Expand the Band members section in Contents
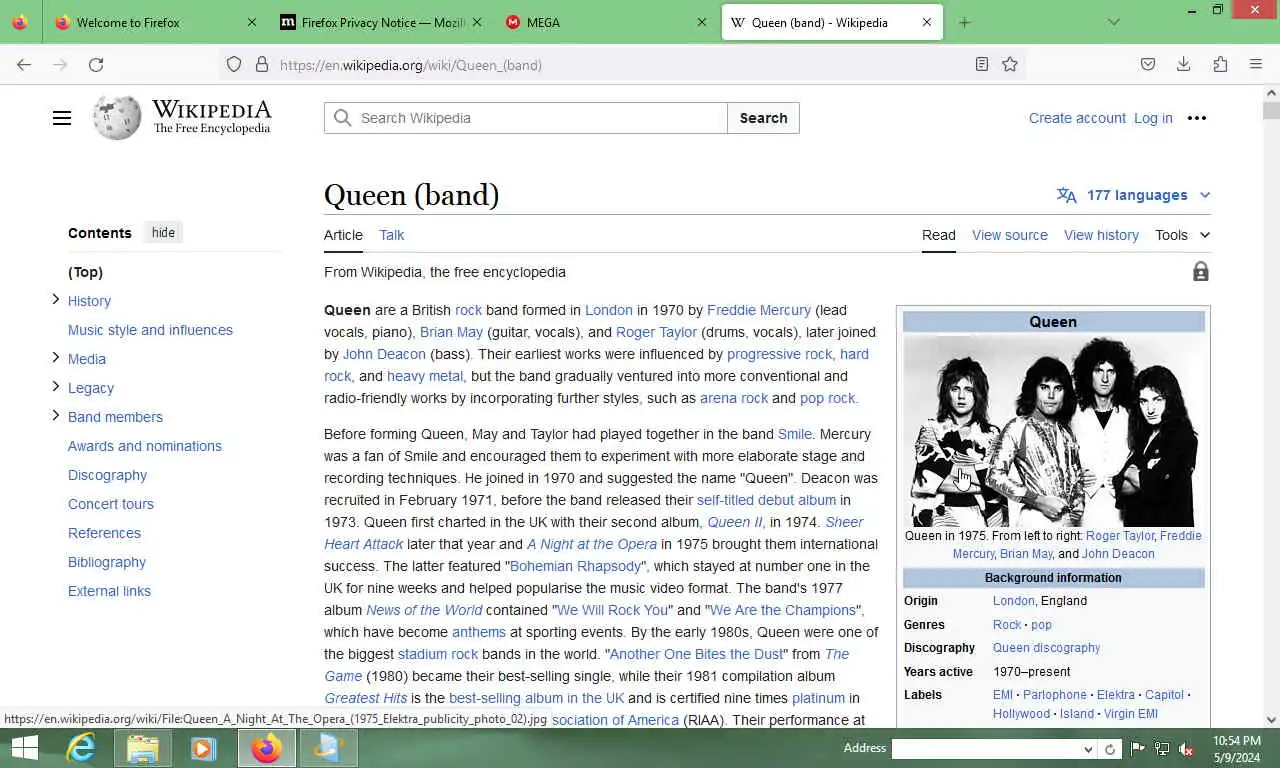 coord(56,415)
